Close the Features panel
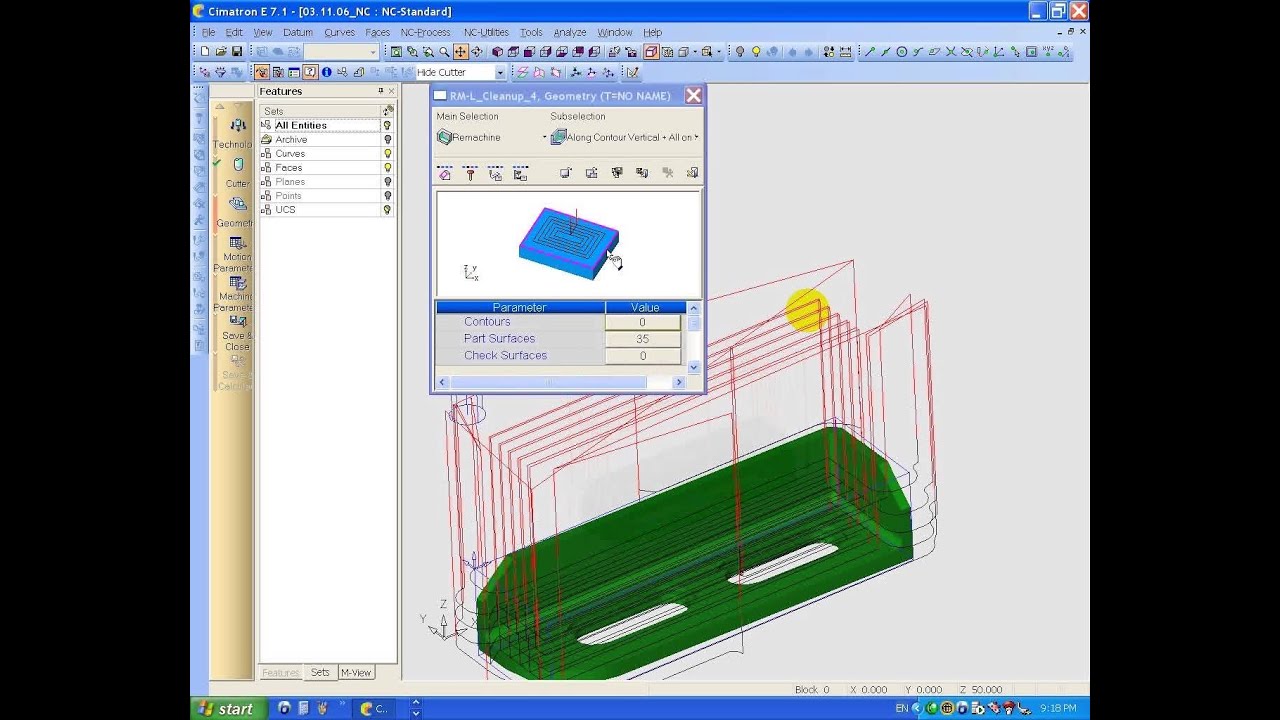1280x720 pixels. pyautogui.click(x=391, y=91)
